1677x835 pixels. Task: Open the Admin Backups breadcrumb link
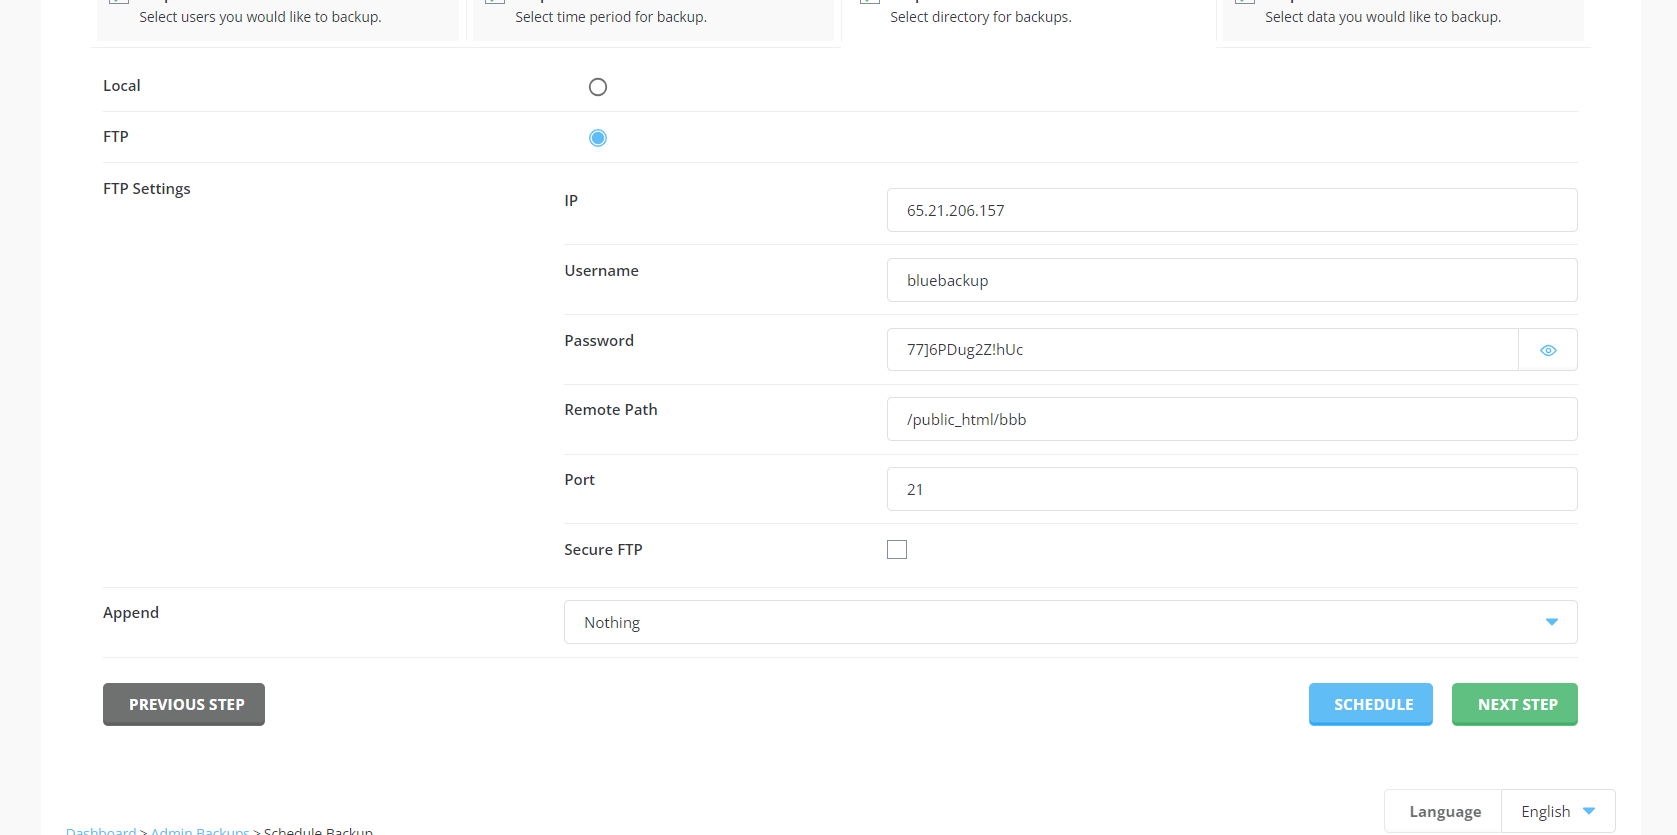(x=200, y=829)
